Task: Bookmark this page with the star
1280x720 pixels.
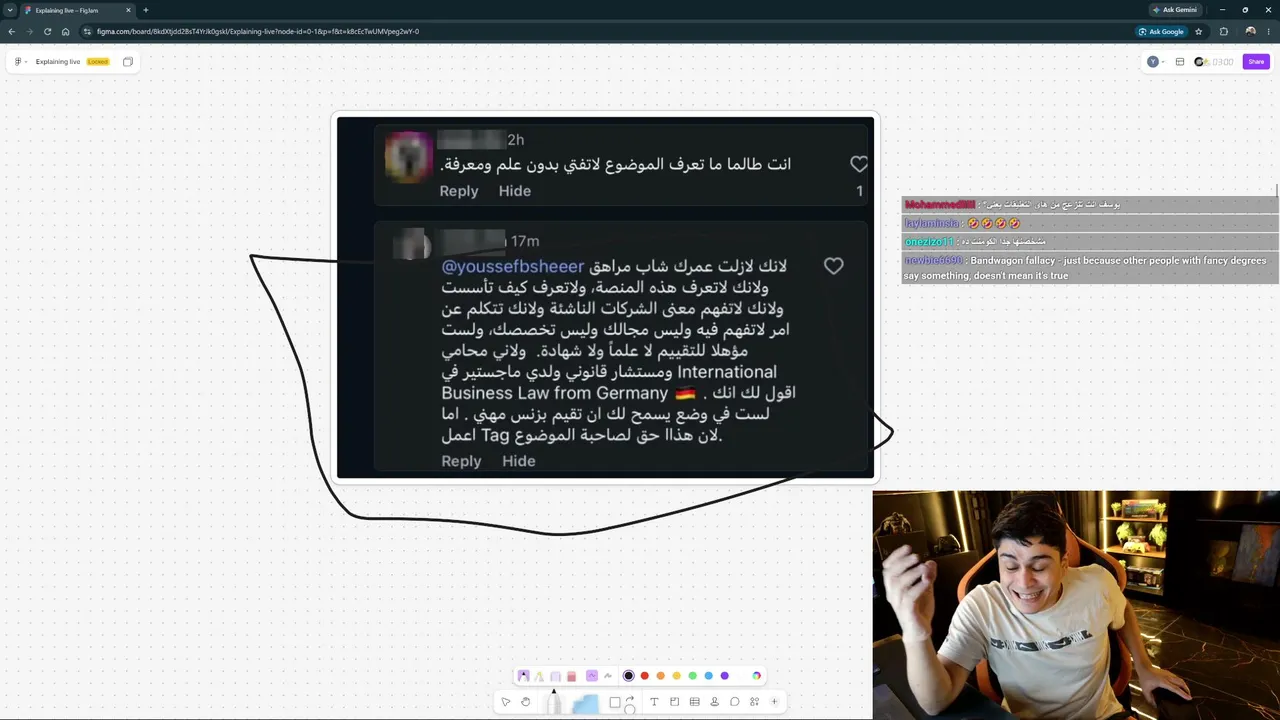Action: (1198, 31)
